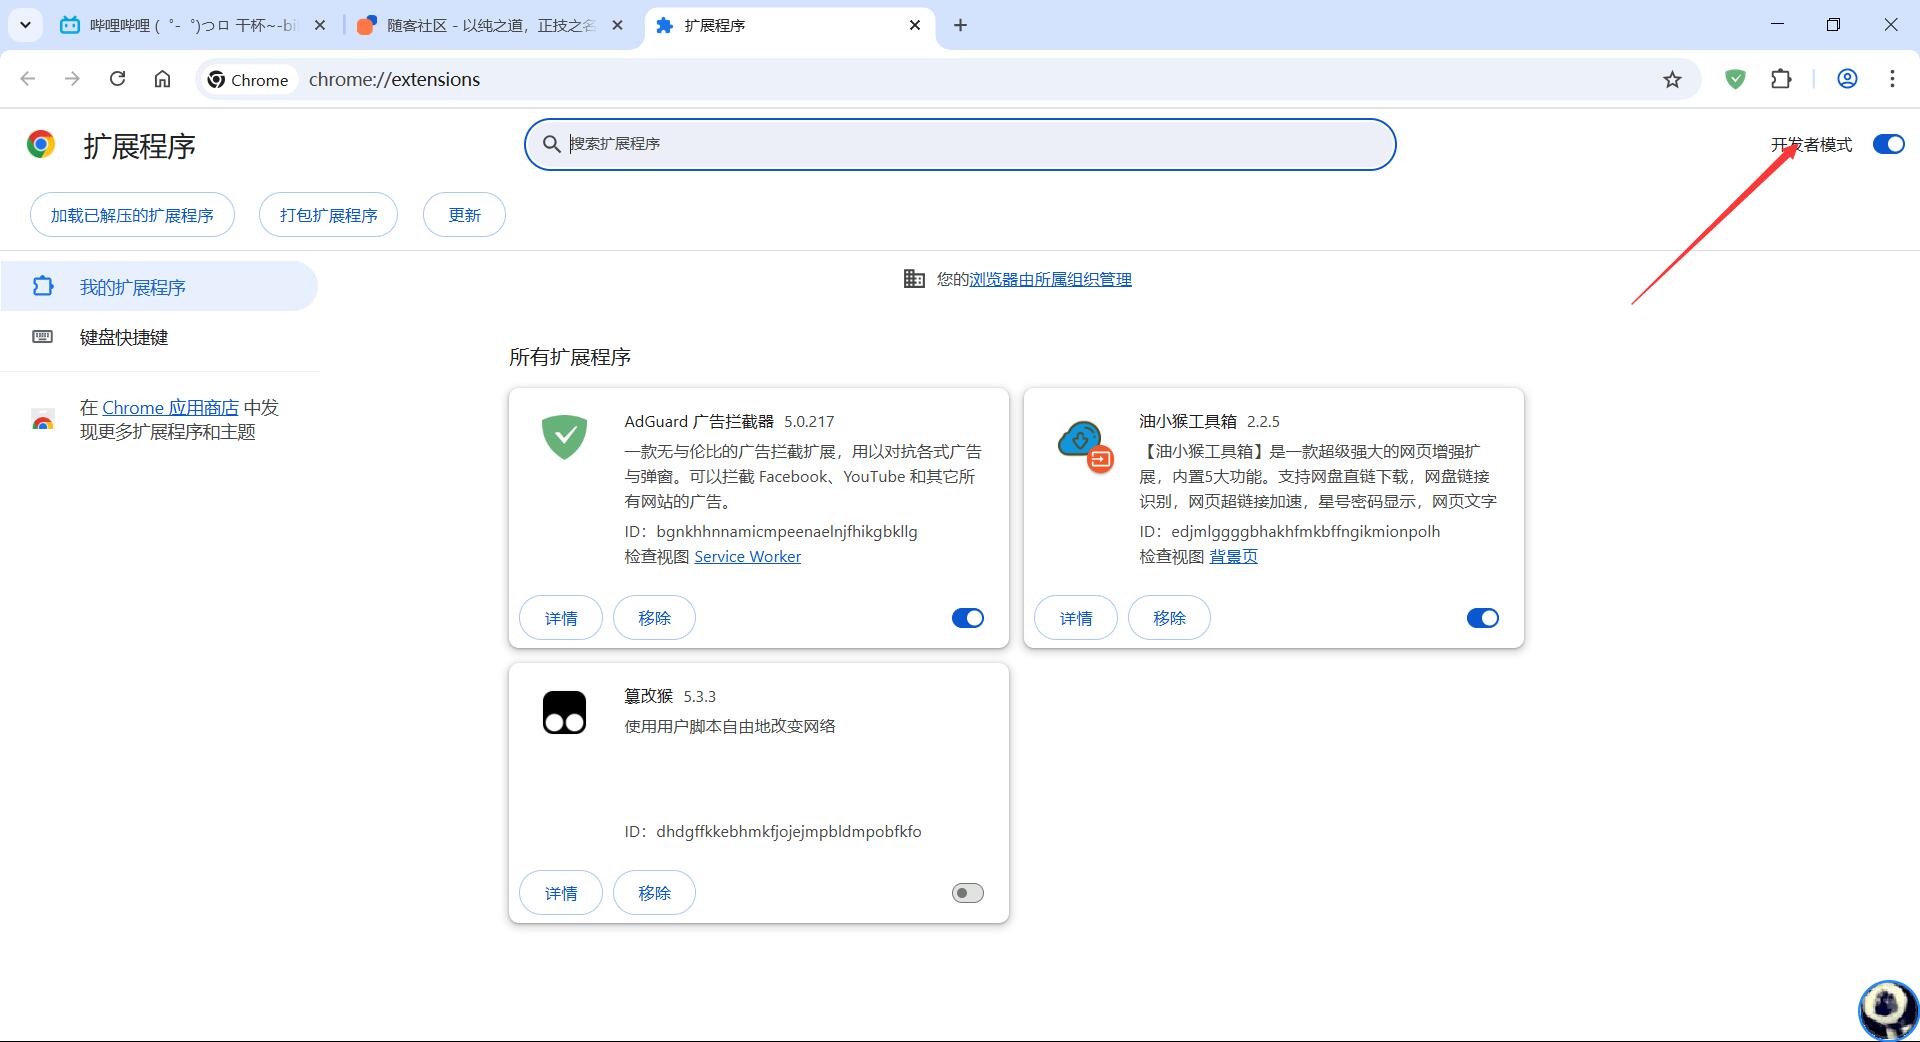1920x1042 pixels.
Task: Click 加载已解压的扩展程序 button
Action: (x=132, y=215)
